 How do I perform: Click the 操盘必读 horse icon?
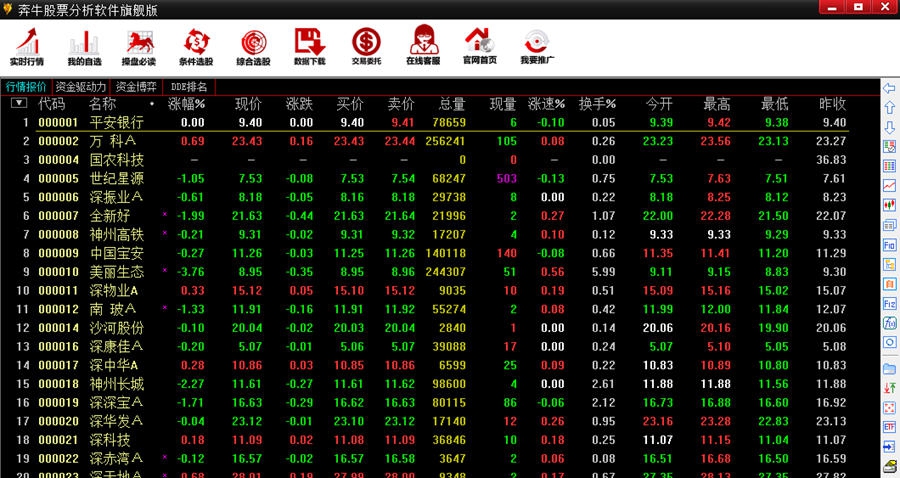pos(139,47)
